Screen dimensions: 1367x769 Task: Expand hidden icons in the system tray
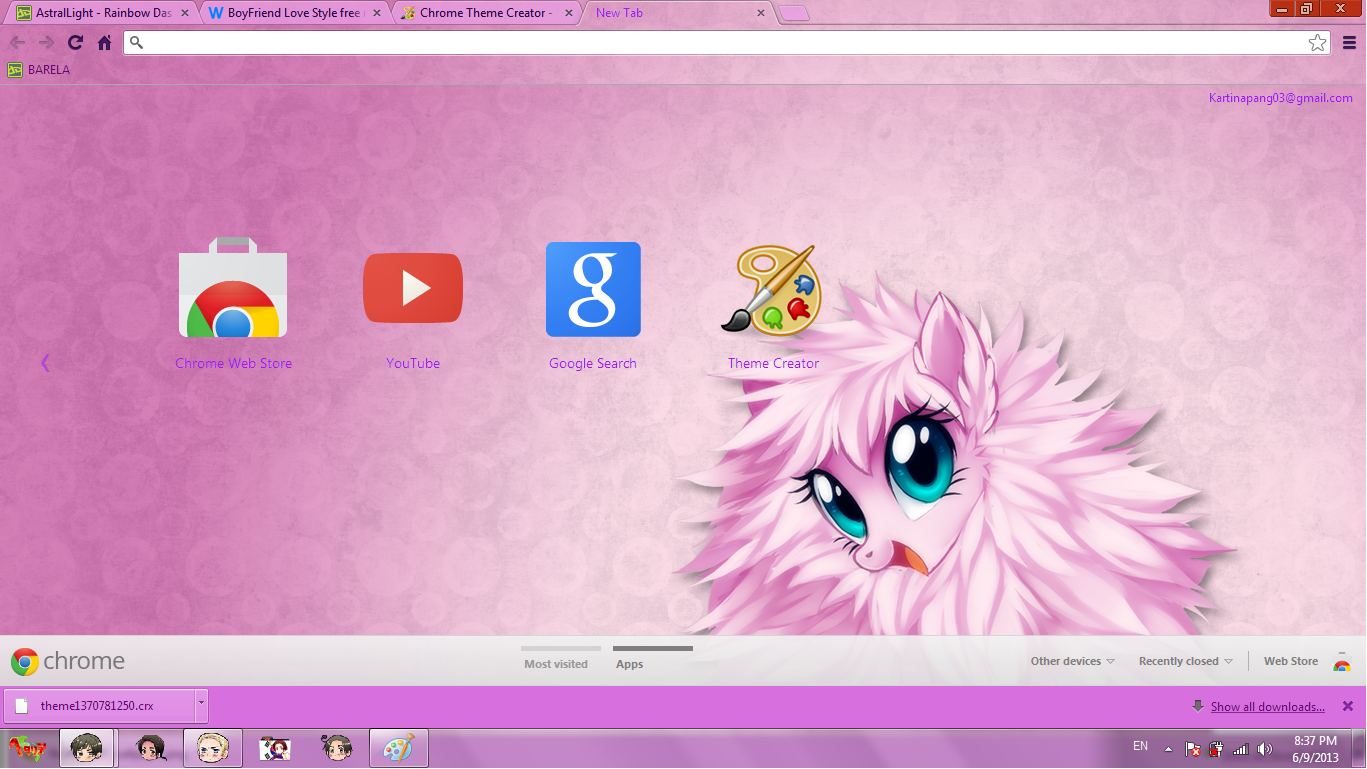pos(1167,747)
